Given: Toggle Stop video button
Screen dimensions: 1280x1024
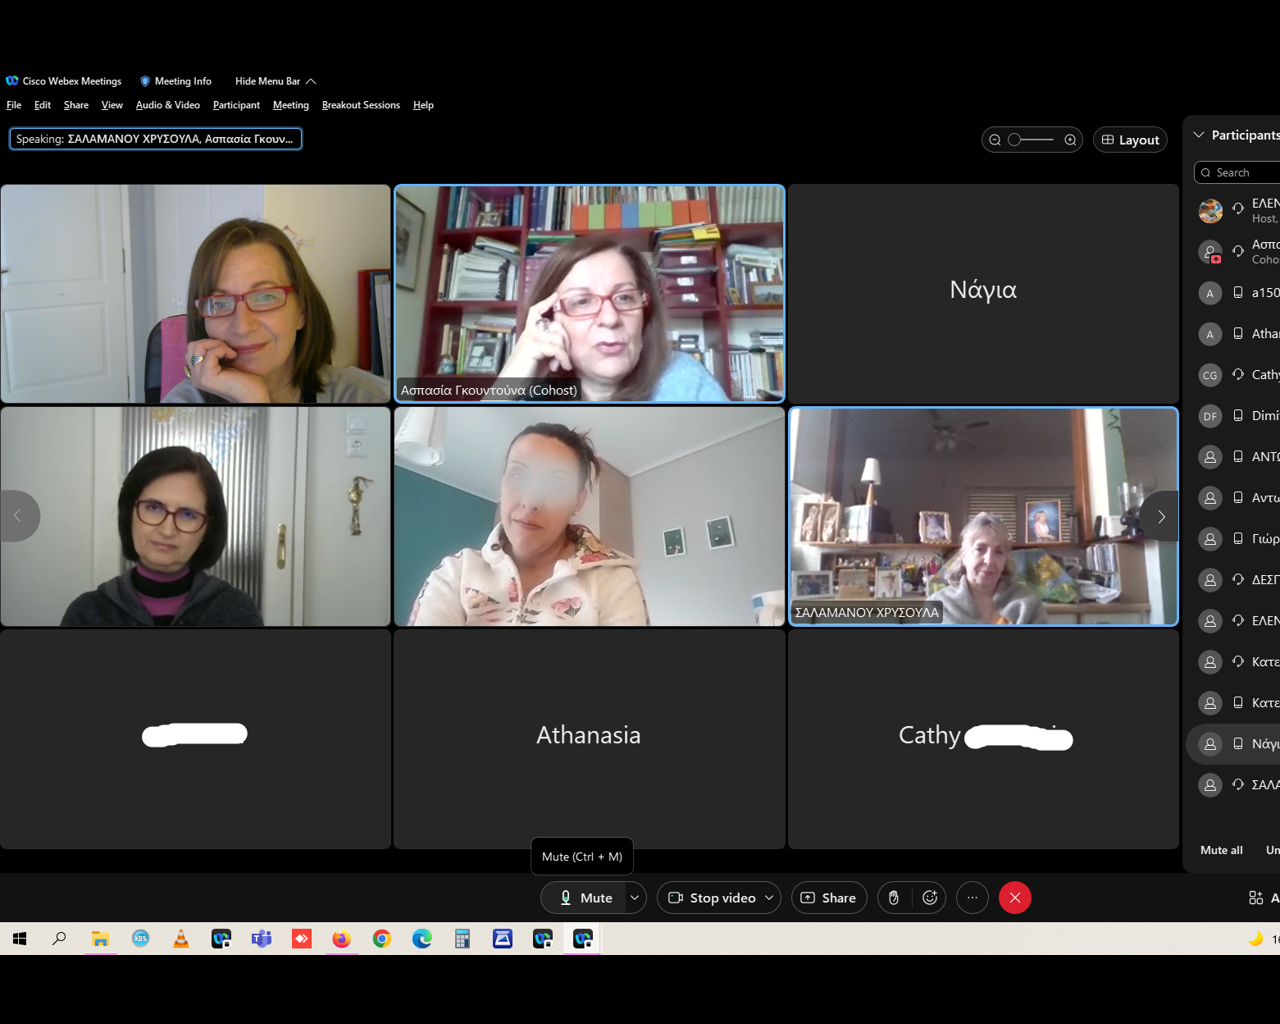Looking at the screenshot, I should coord(711,898).
